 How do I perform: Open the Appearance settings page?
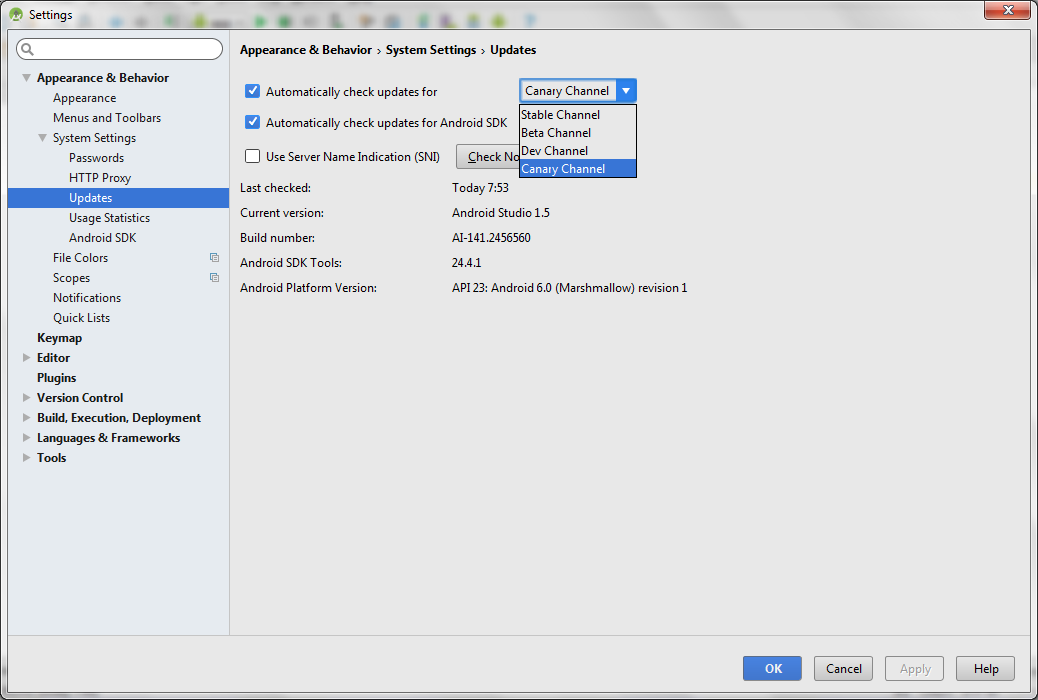tap(85, 98)
